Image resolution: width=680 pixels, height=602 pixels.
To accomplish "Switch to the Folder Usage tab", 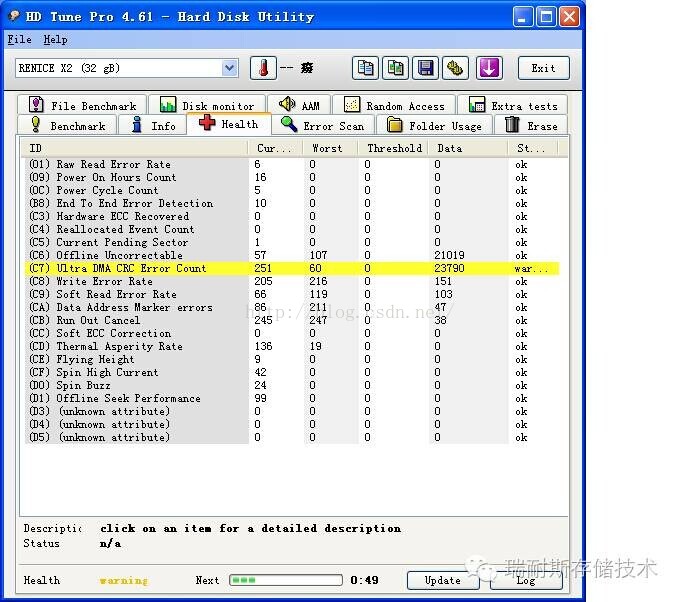I will [x=435, y=125].
